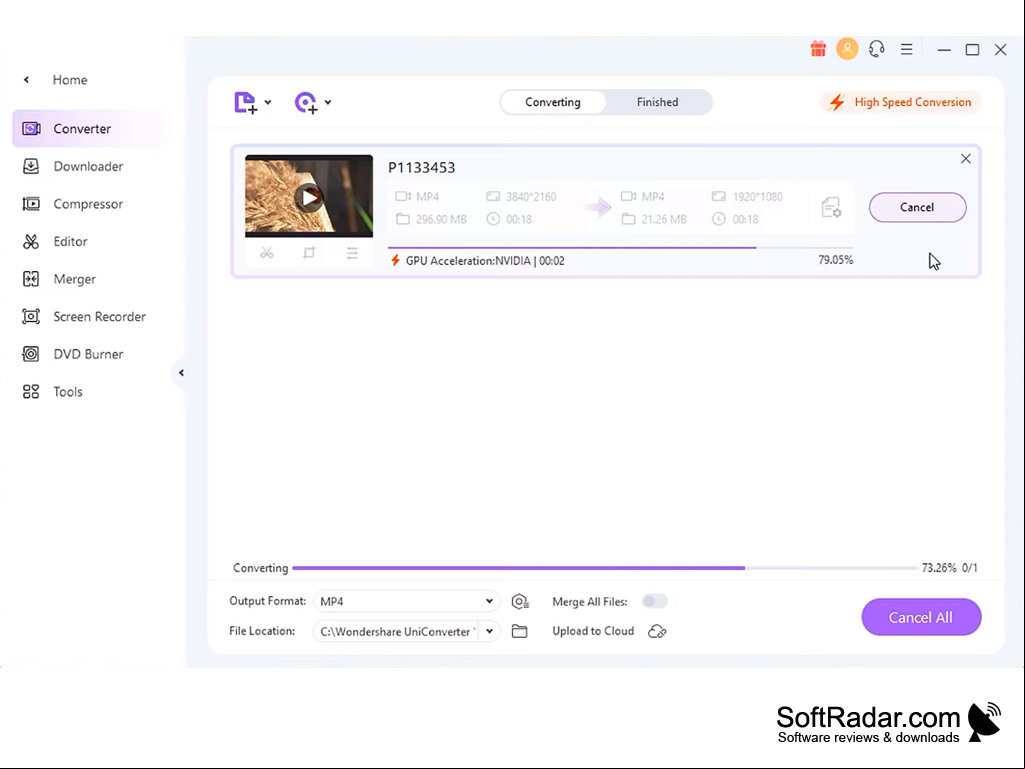Click the target size 21.26 MB
Image resolution: width=1025 pixels, height=769 pixels.
click(x=664, y=219)
